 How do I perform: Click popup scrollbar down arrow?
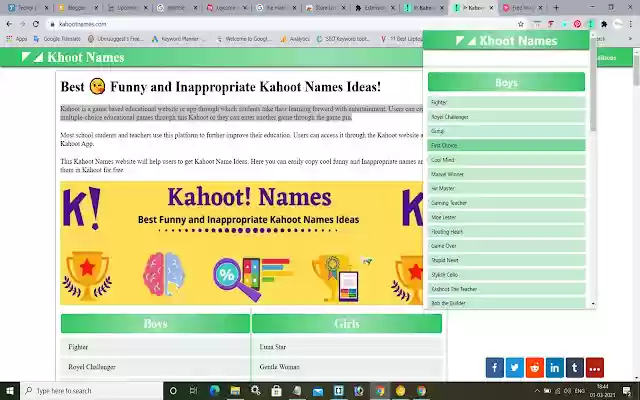[x=593, y=304]
